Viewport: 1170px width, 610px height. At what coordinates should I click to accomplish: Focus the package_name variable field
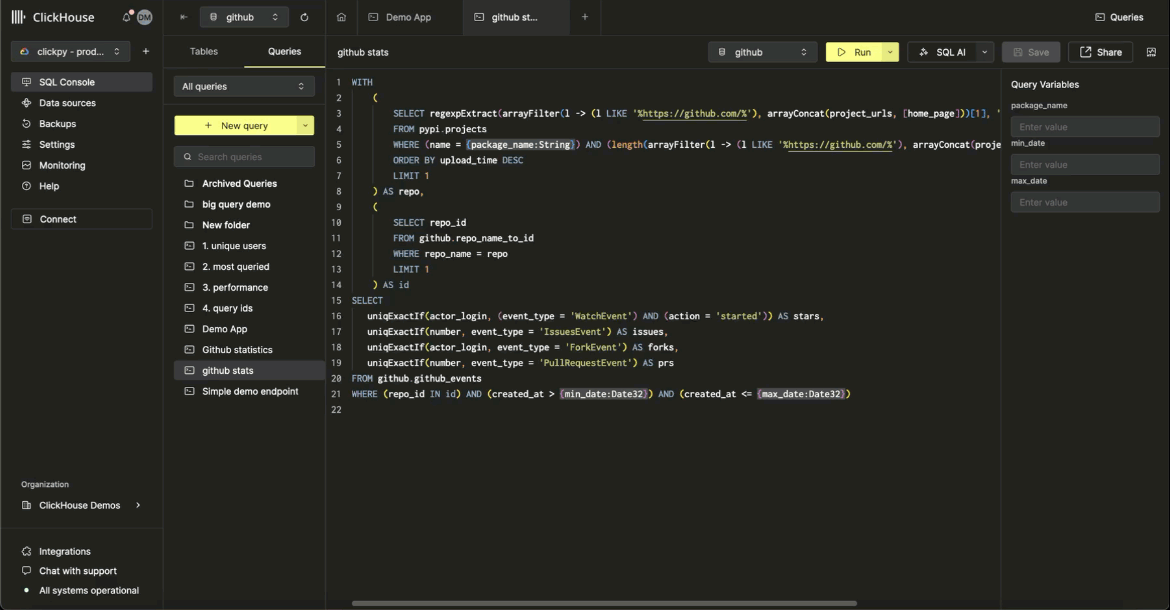[1085, 127]
